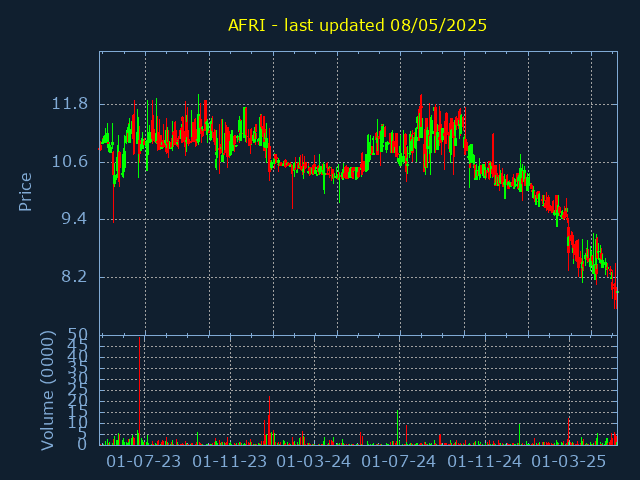The width and height of the screenshot is (640, 480).
Task: Click the 9.4 price axis label
Action: (74, 219)
